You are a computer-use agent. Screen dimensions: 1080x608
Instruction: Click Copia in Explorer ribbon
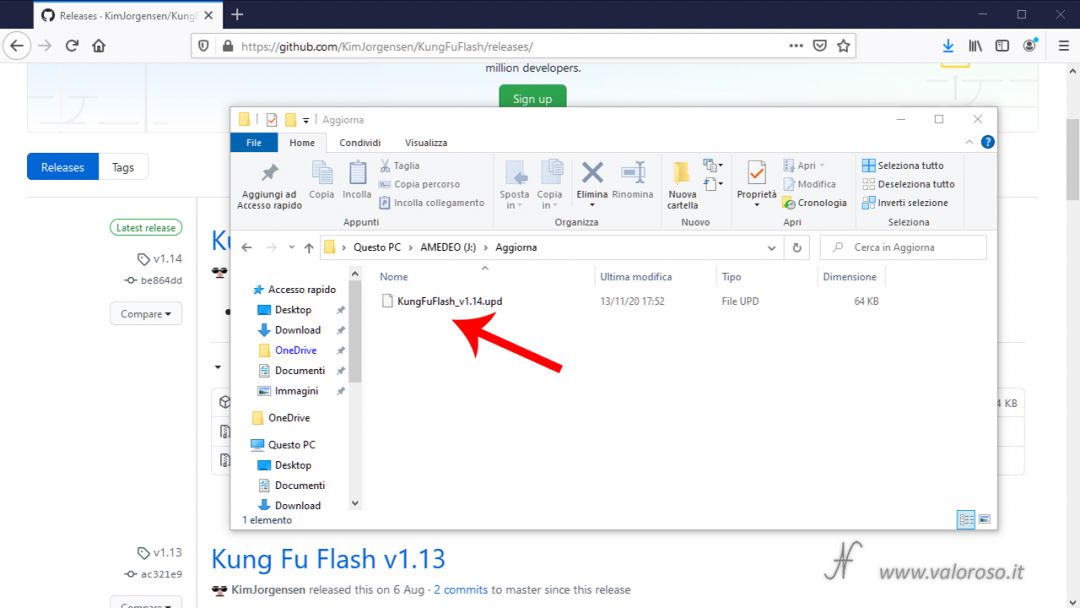point(321,180)
